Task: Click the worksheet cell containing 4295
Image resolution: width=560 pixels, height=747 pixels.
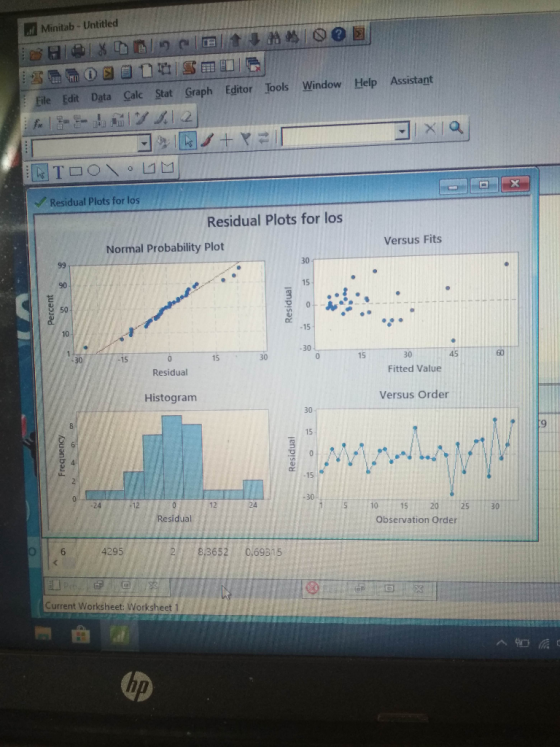Action: coord(112,552)
